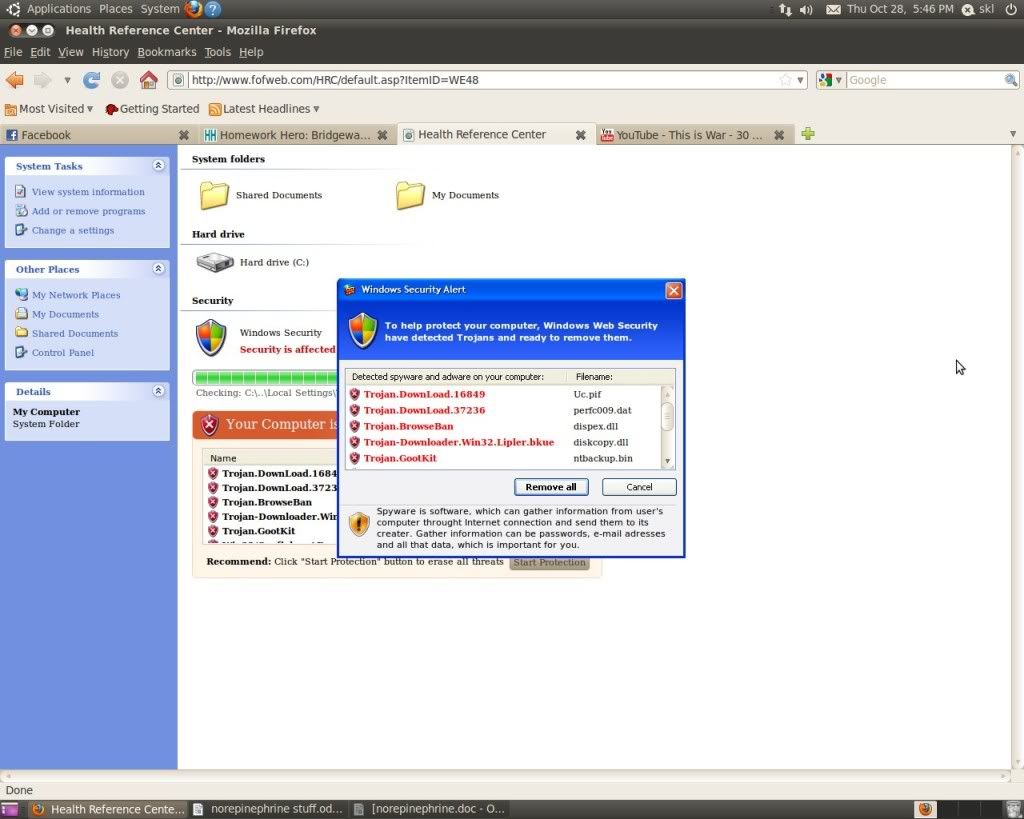Click the Firefox launcher icon in top panel
The width and height of the screenshot is (1024, 819).
click(193, 8)
